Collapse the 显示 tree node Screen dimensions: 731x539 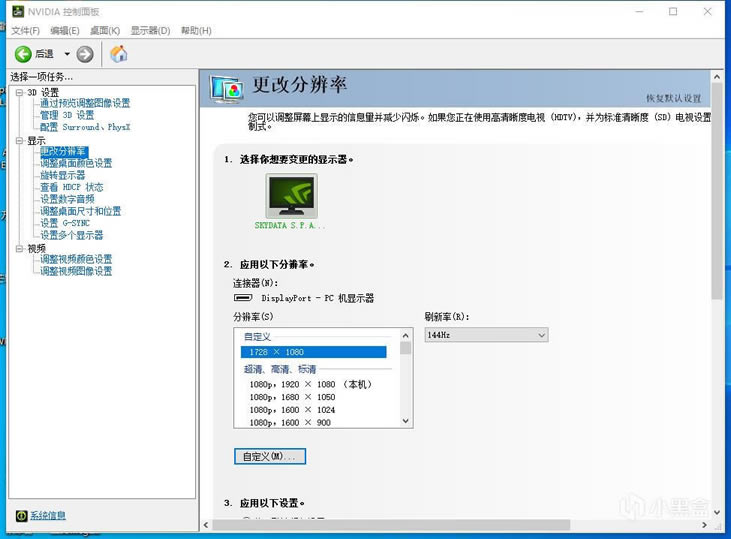19,140
